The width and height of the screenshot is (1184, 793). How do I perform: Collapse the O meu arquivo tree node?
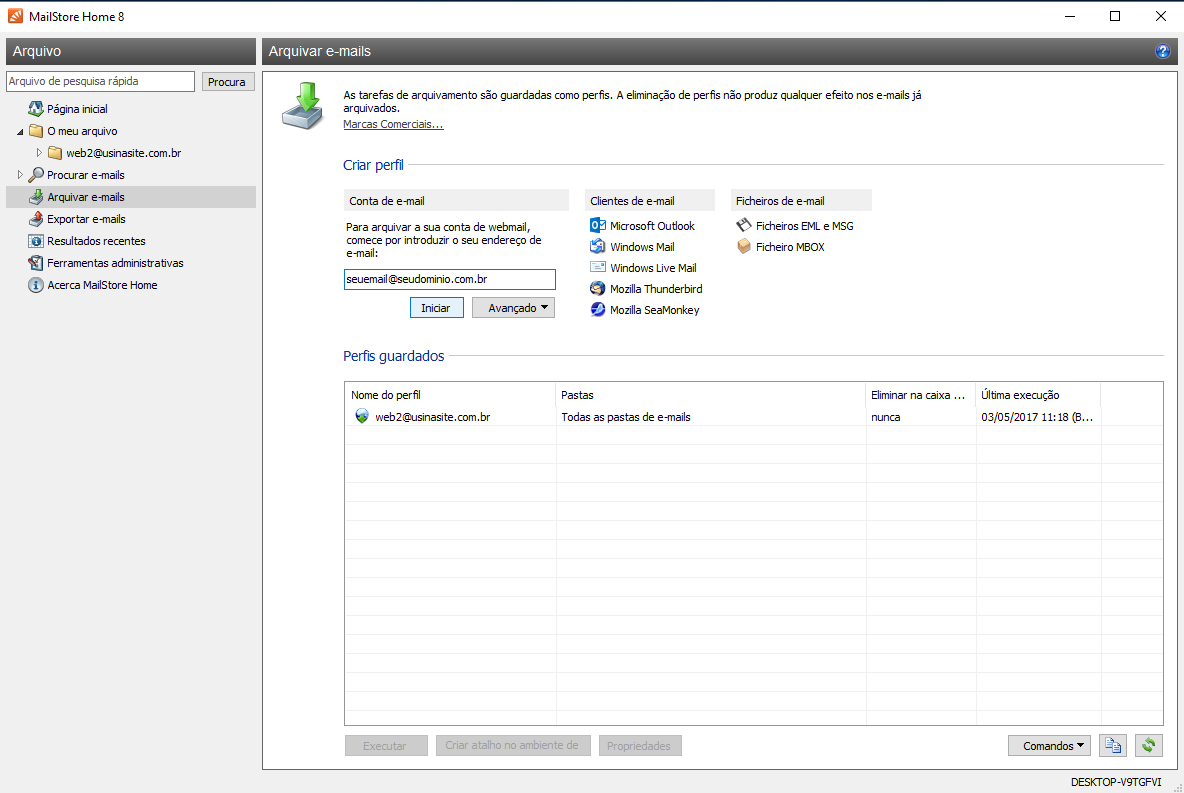[x=21, y=132]
